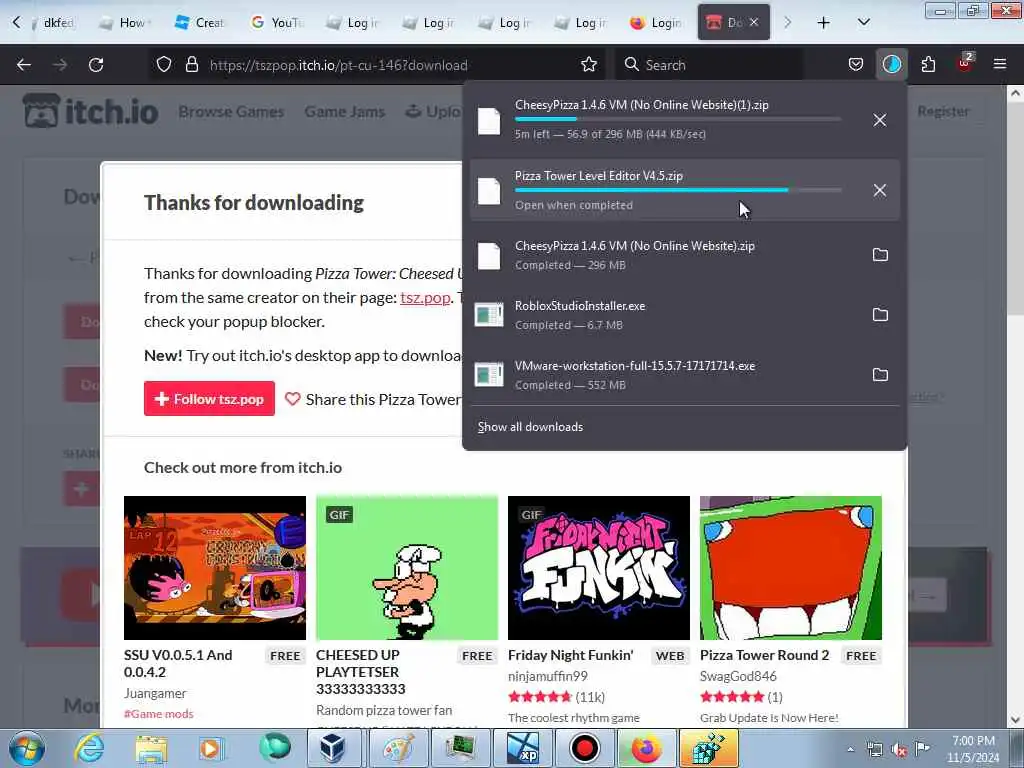The width and height of the screenshot is (1024, 768).
Task: Cancel the CheesyPizza (1).zip download
Action: pos(880,120)
